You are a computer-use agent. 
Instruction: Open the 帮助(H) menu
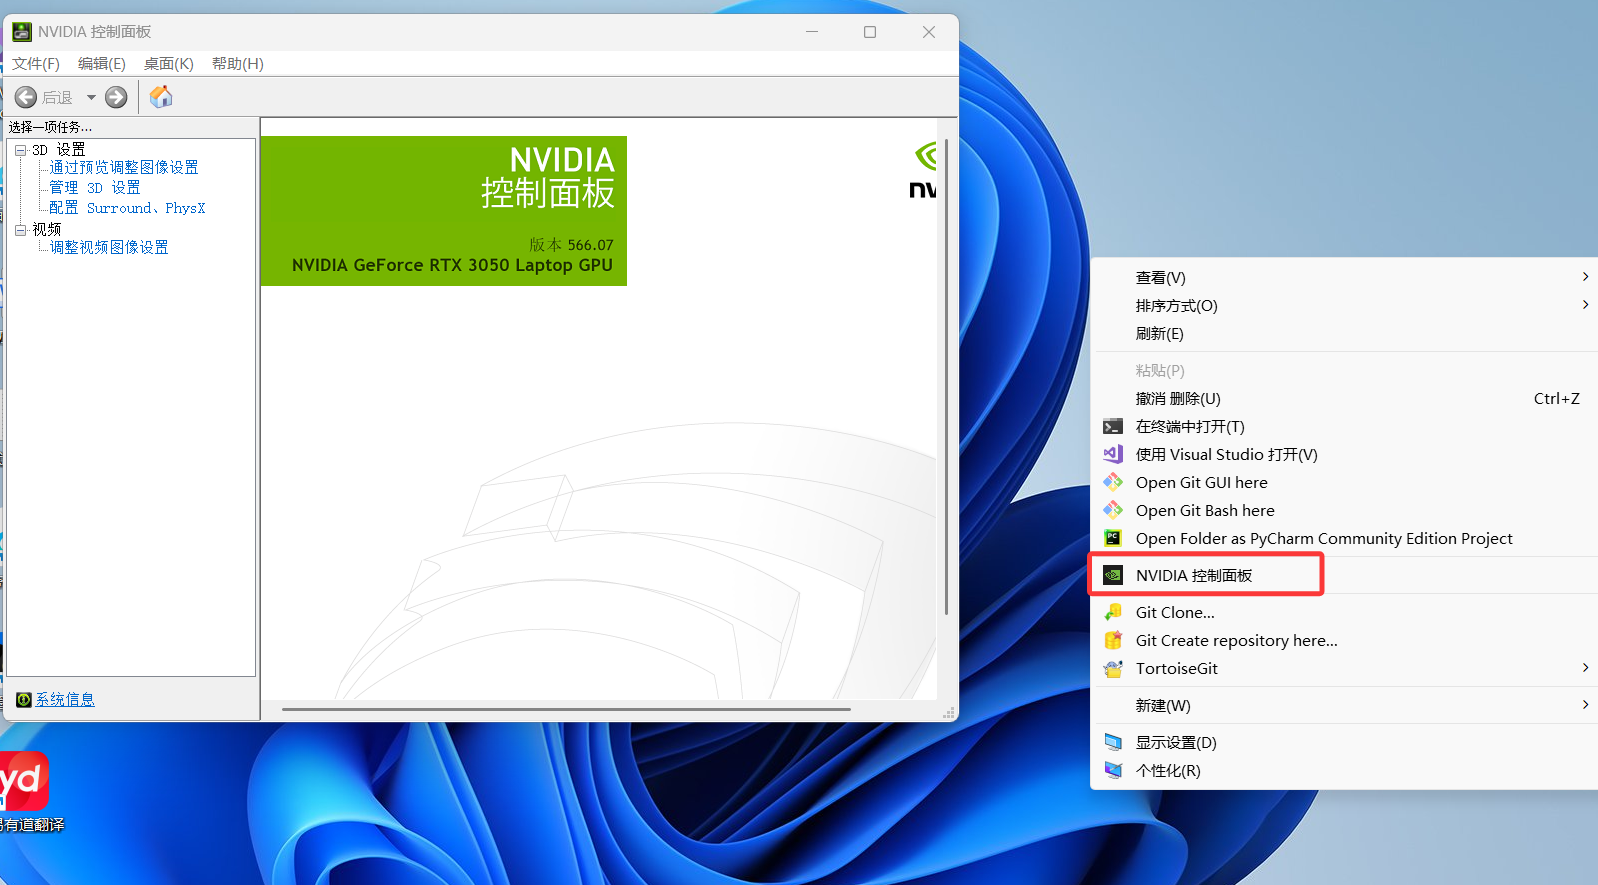pos(238,64)
